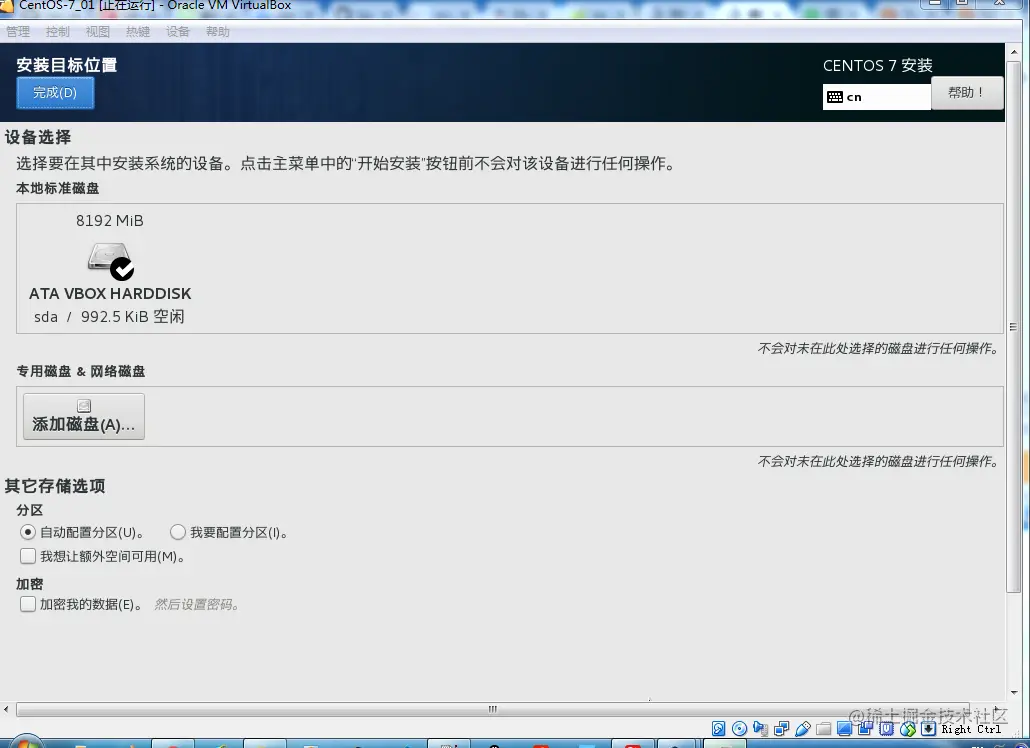The width and height of the screenshot is (1030, 748).
Task: Click the 本地标准磁盘 label
Action: click(x=58, y=188)
